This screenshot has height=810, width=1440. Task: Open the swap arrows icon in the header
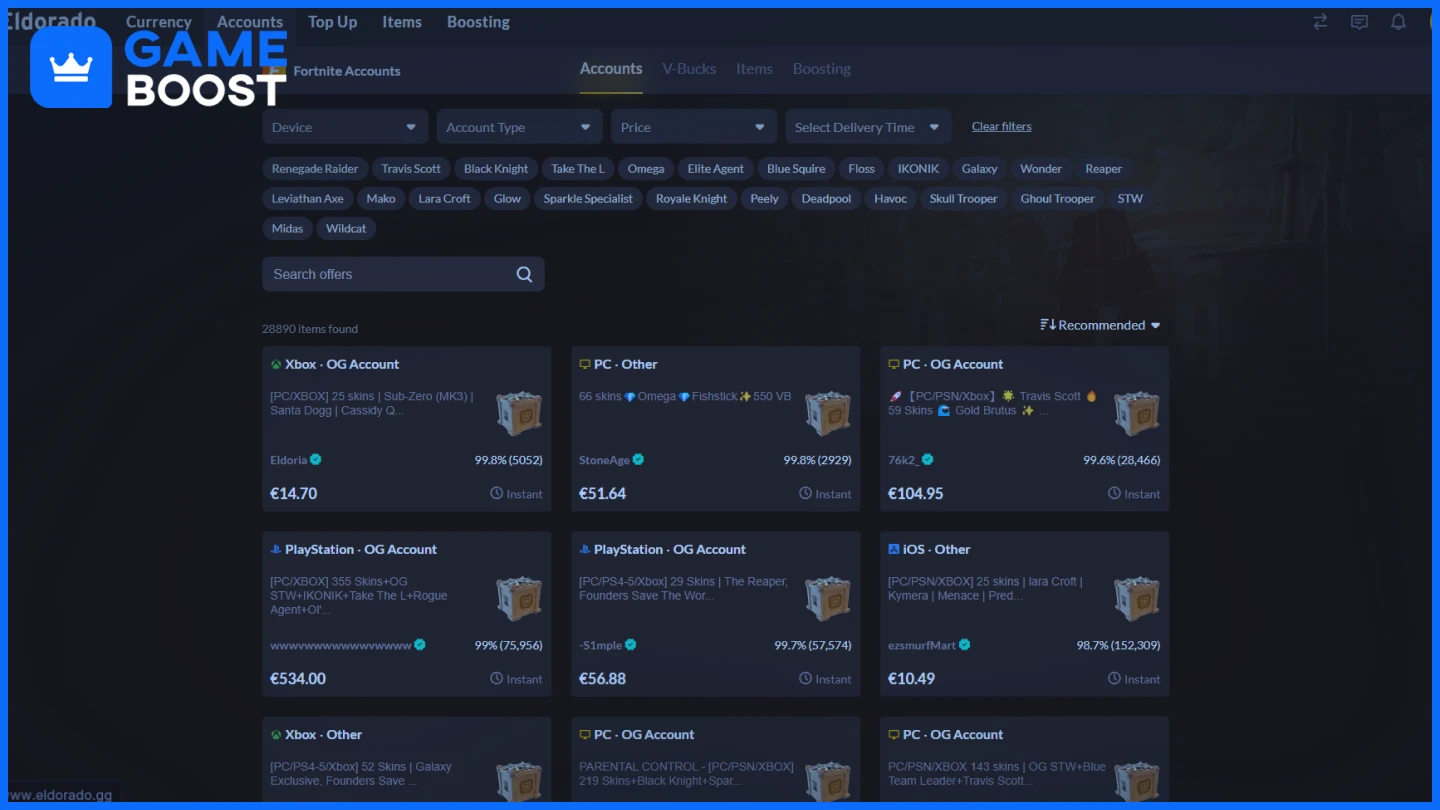1320,22
